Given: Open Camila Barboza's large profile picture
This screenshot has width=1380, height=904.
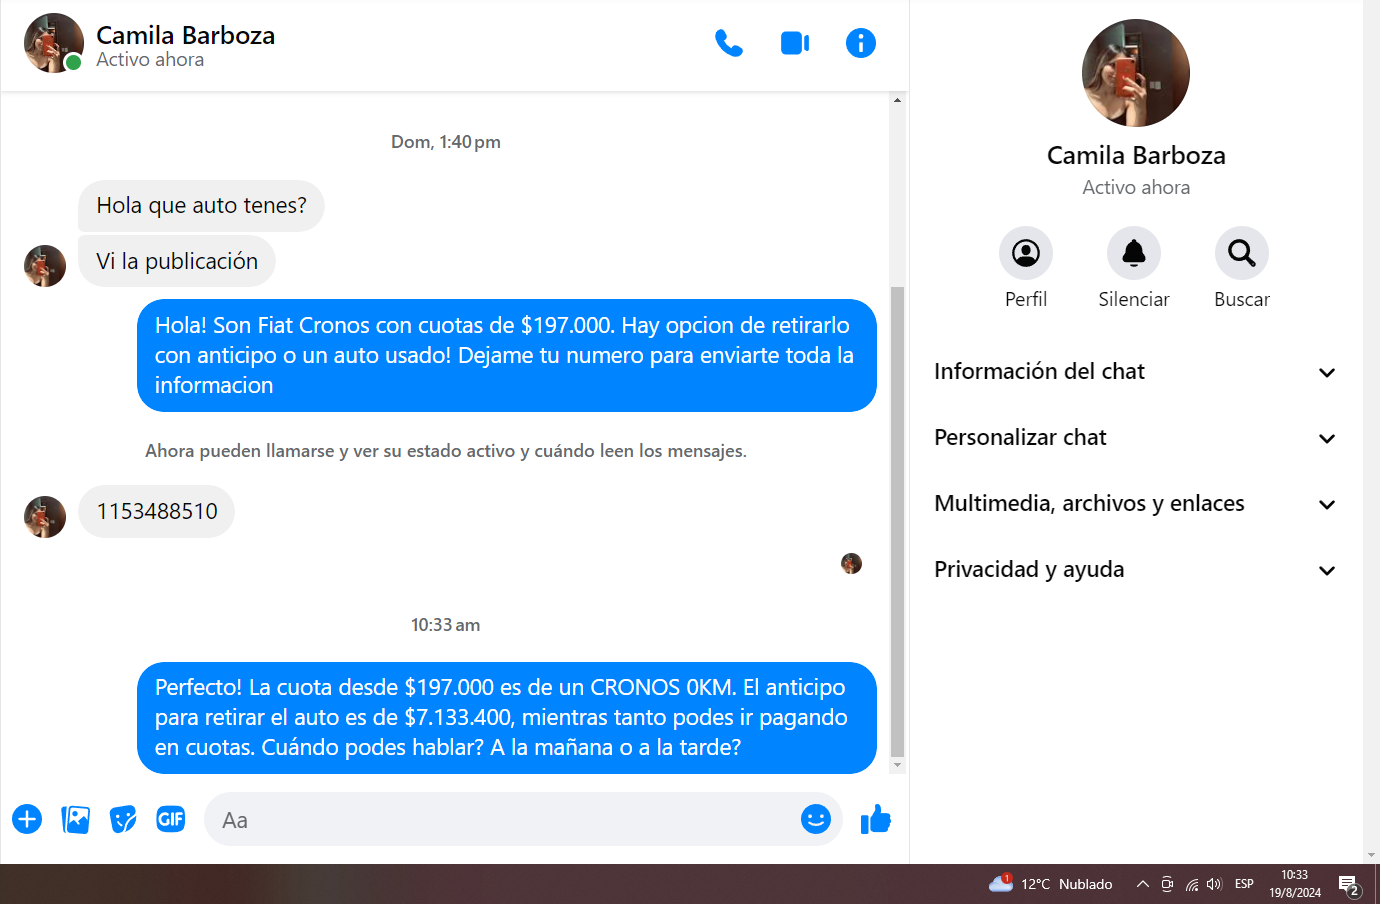Looking at the screenshot, I should (1136, 73).
